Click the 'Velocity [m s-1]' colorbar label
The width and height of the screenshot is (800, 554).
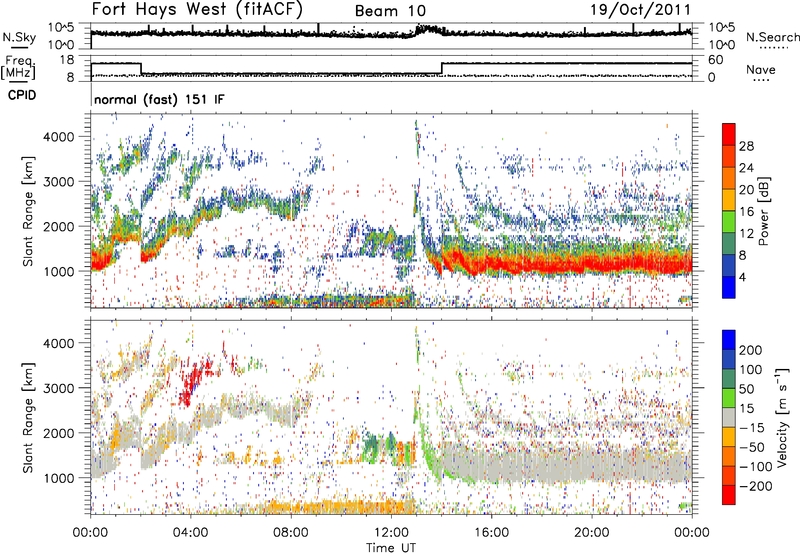click(782, 417)
